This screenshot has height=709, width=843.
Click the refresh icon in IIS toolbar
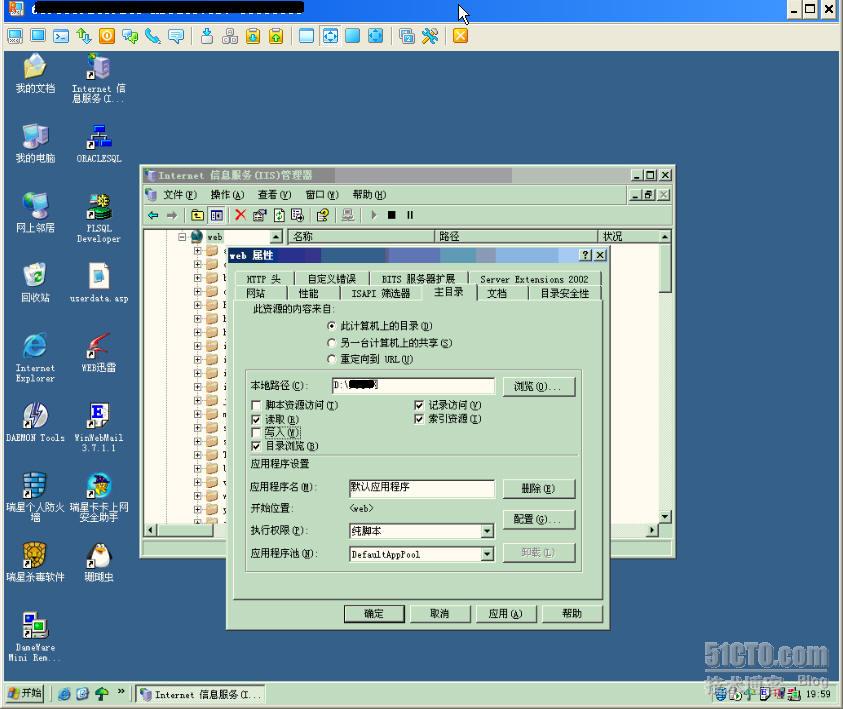[x=279, y=216]
